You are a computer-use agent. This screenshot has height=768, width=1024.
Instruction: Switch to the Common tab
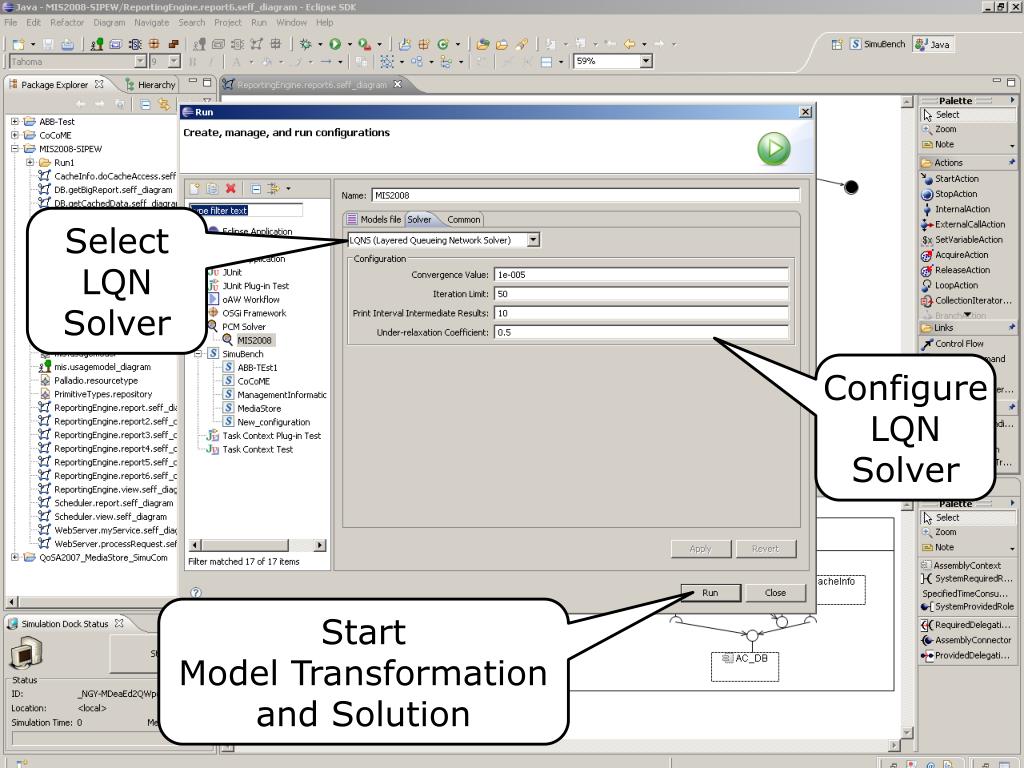coord(464,219)
